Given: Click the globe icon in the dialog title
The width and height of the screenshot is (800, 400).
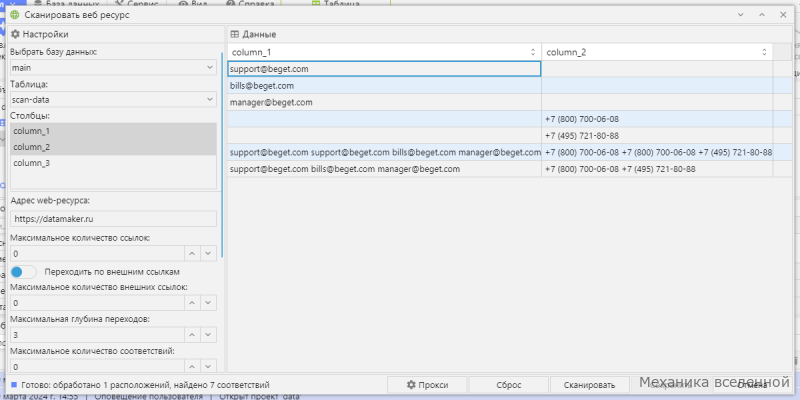Looking at the screenshot, I should (14, 15).
